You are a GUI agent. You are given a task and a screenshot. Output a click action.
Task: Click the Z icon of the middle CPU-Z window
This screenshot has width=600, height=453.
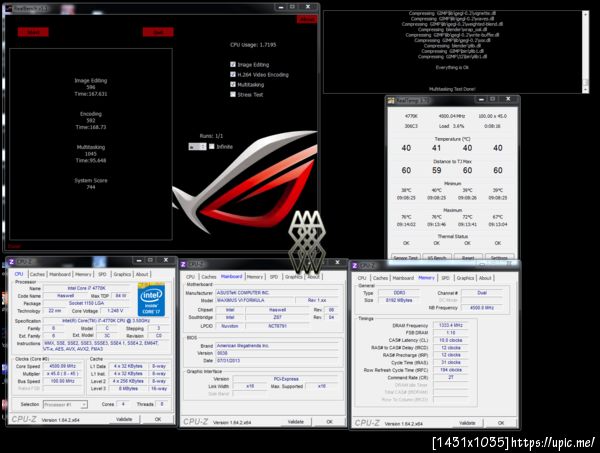tap(183, 264)
